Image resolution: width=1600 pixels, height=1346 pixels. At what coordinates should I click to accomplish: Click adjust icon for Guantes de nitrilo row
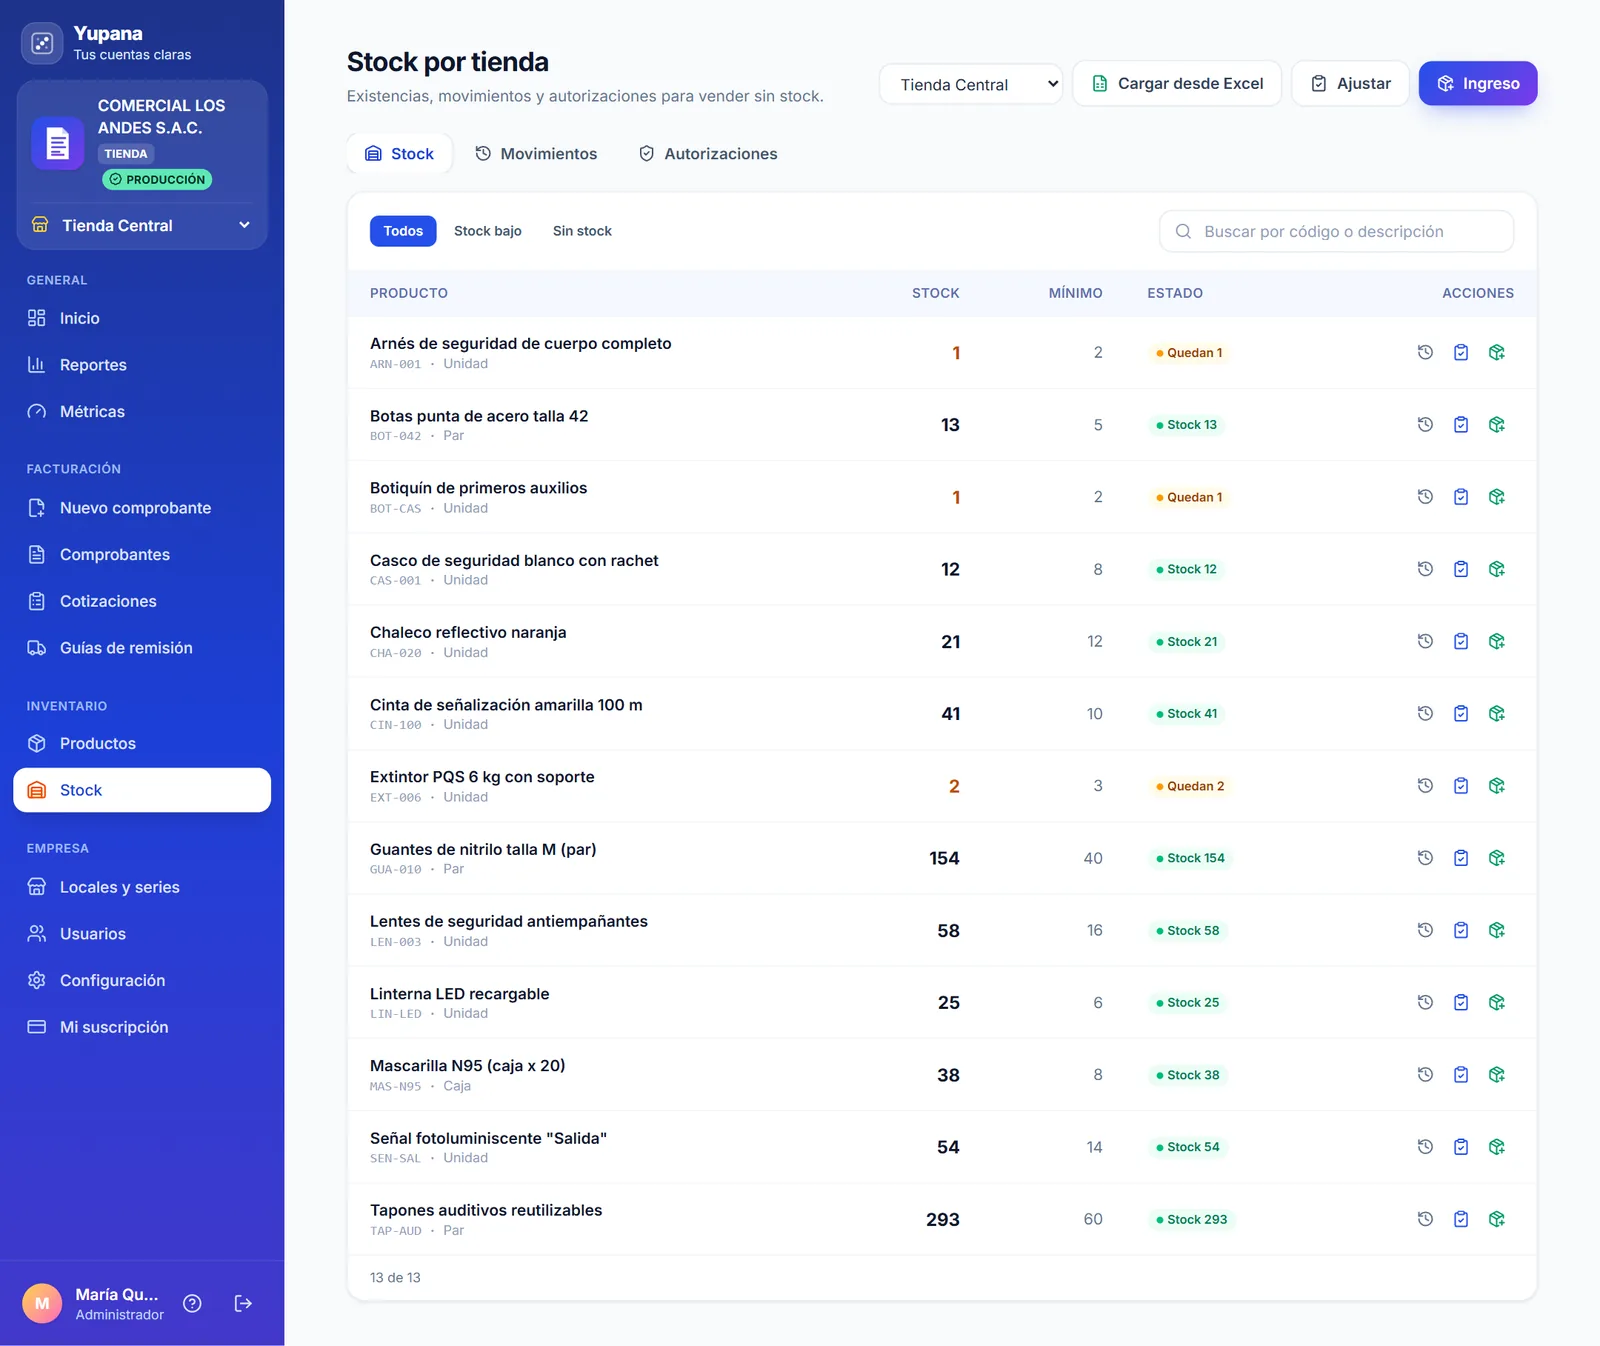point(1461,858)
